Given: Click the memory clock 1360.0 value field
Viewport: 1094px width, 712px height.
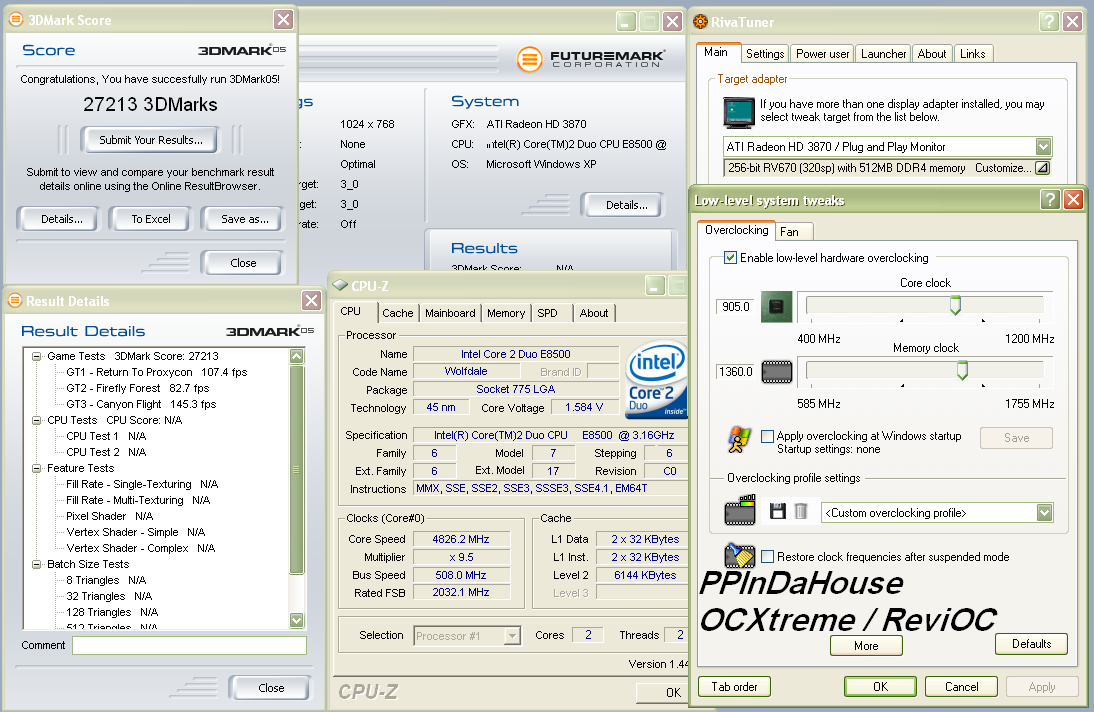Looking at the screenshot, I should (735, 372).
